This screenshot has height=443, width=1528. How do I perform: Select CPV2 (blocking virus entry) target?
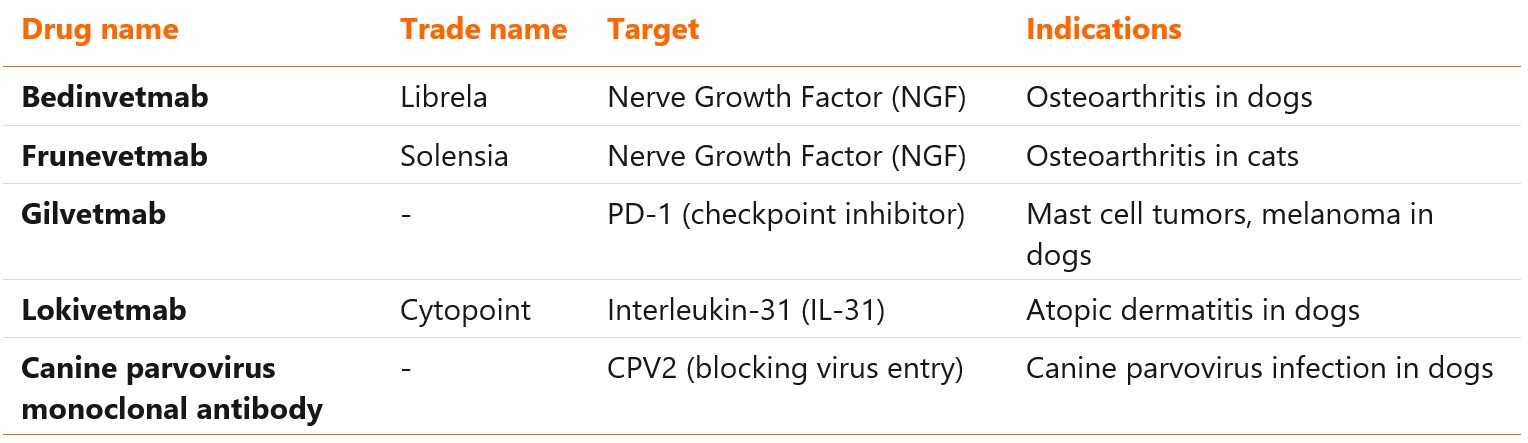[x=784, y=368]
